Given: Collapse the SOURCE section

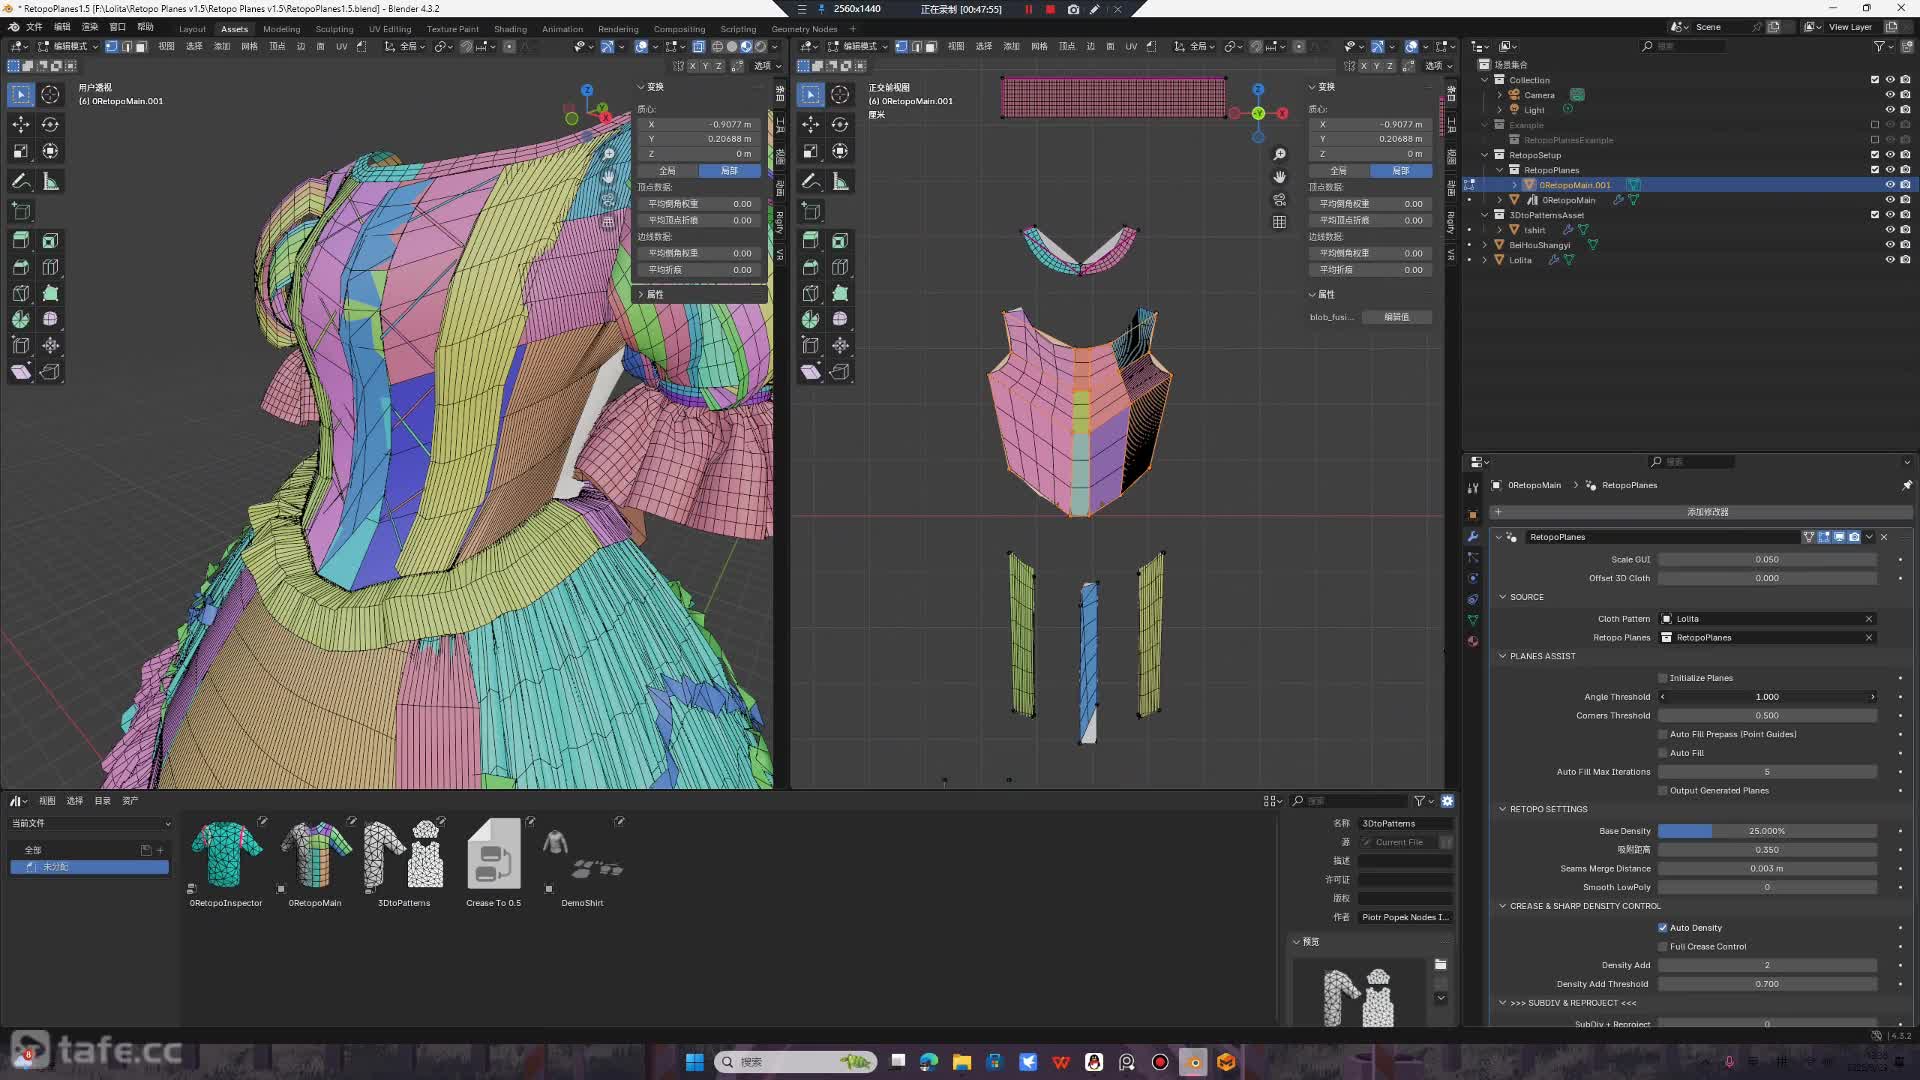Looking at the screenshot, I should tap(1502, 597).
